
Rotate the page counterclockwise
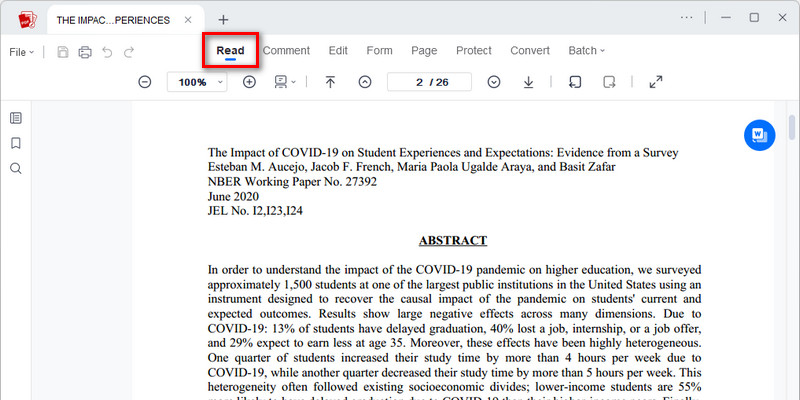click(575, 82)
